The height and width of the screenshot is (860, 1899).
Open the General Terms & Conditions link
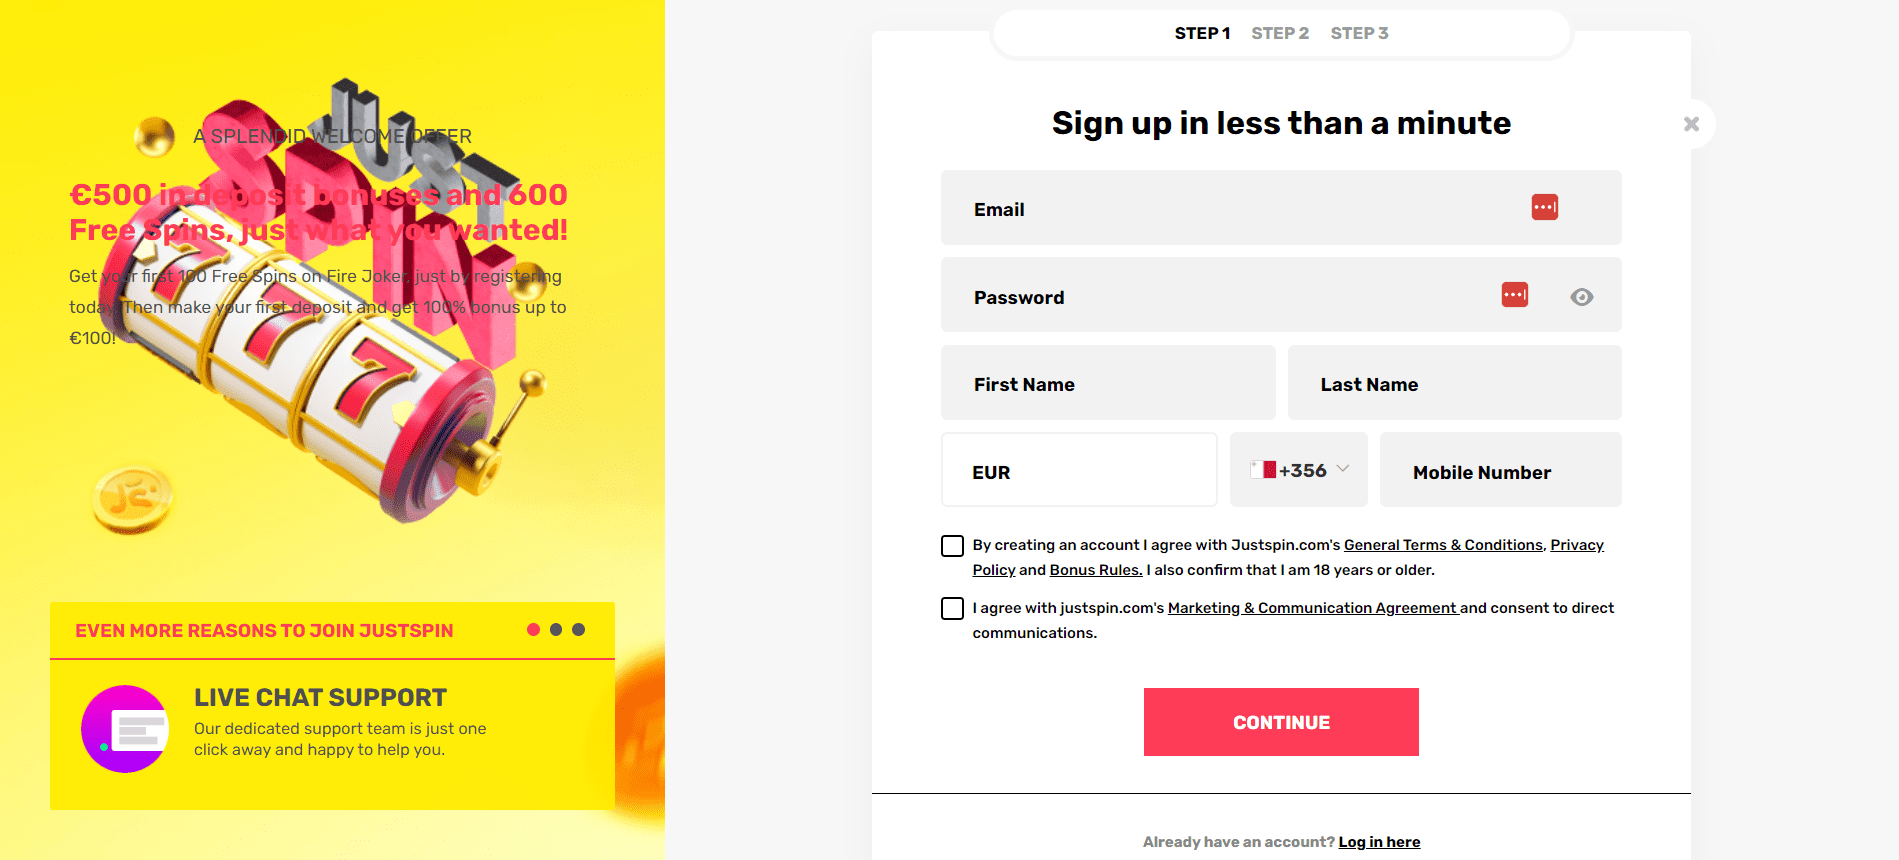(1443, 545)
